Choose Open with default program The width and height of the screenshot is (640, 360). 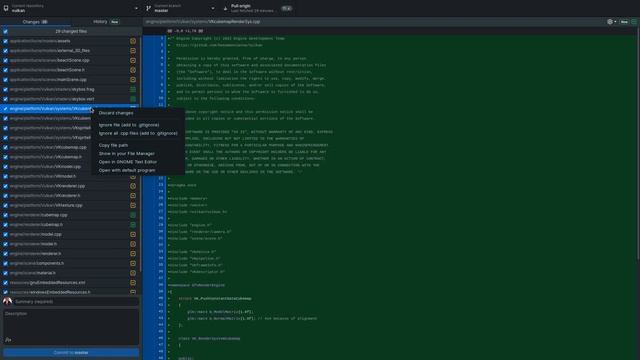tap(127, 170)
